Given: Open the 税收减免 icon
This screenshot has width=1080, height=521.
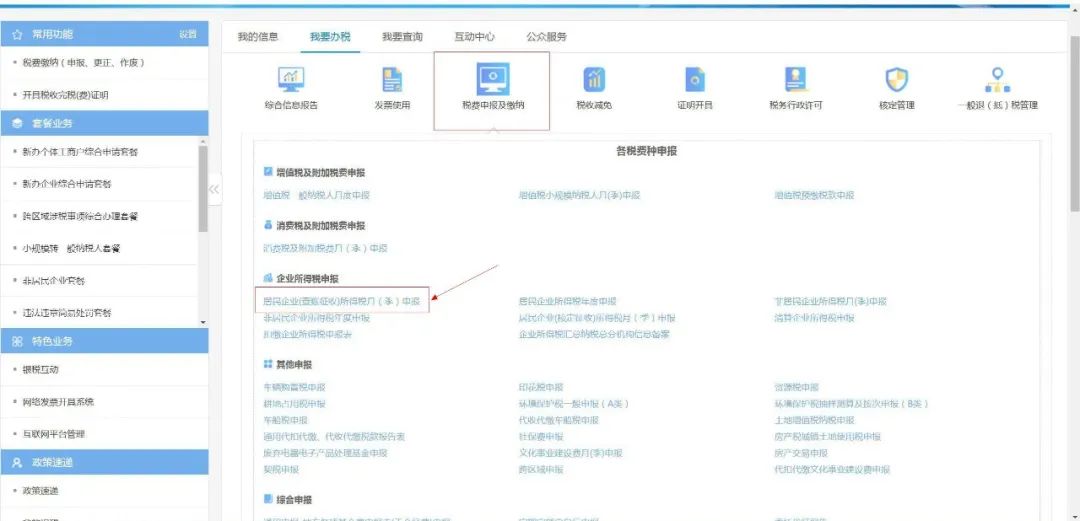Looking at the screenshot, I should 594,80.
